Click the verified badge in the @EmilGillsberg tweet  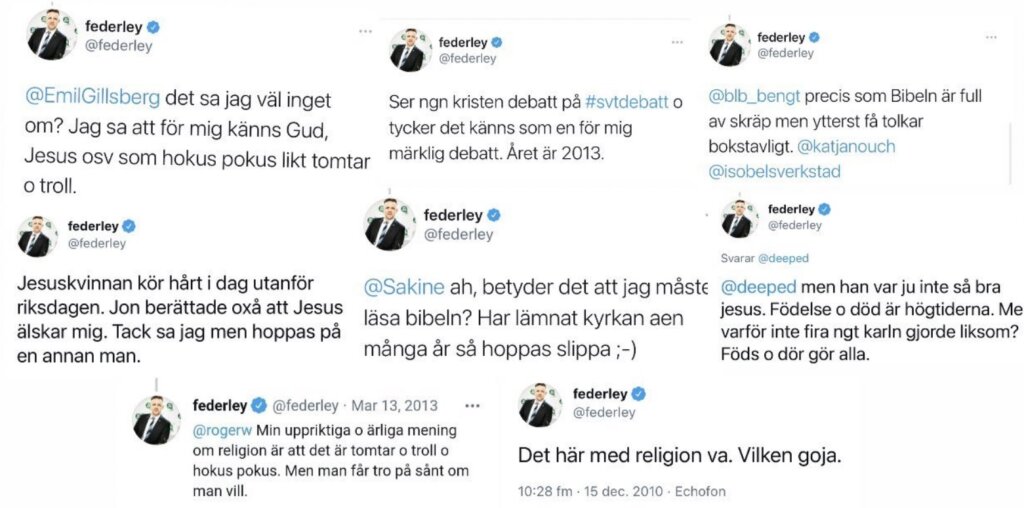pyautogui.click(x=153, y=27)
